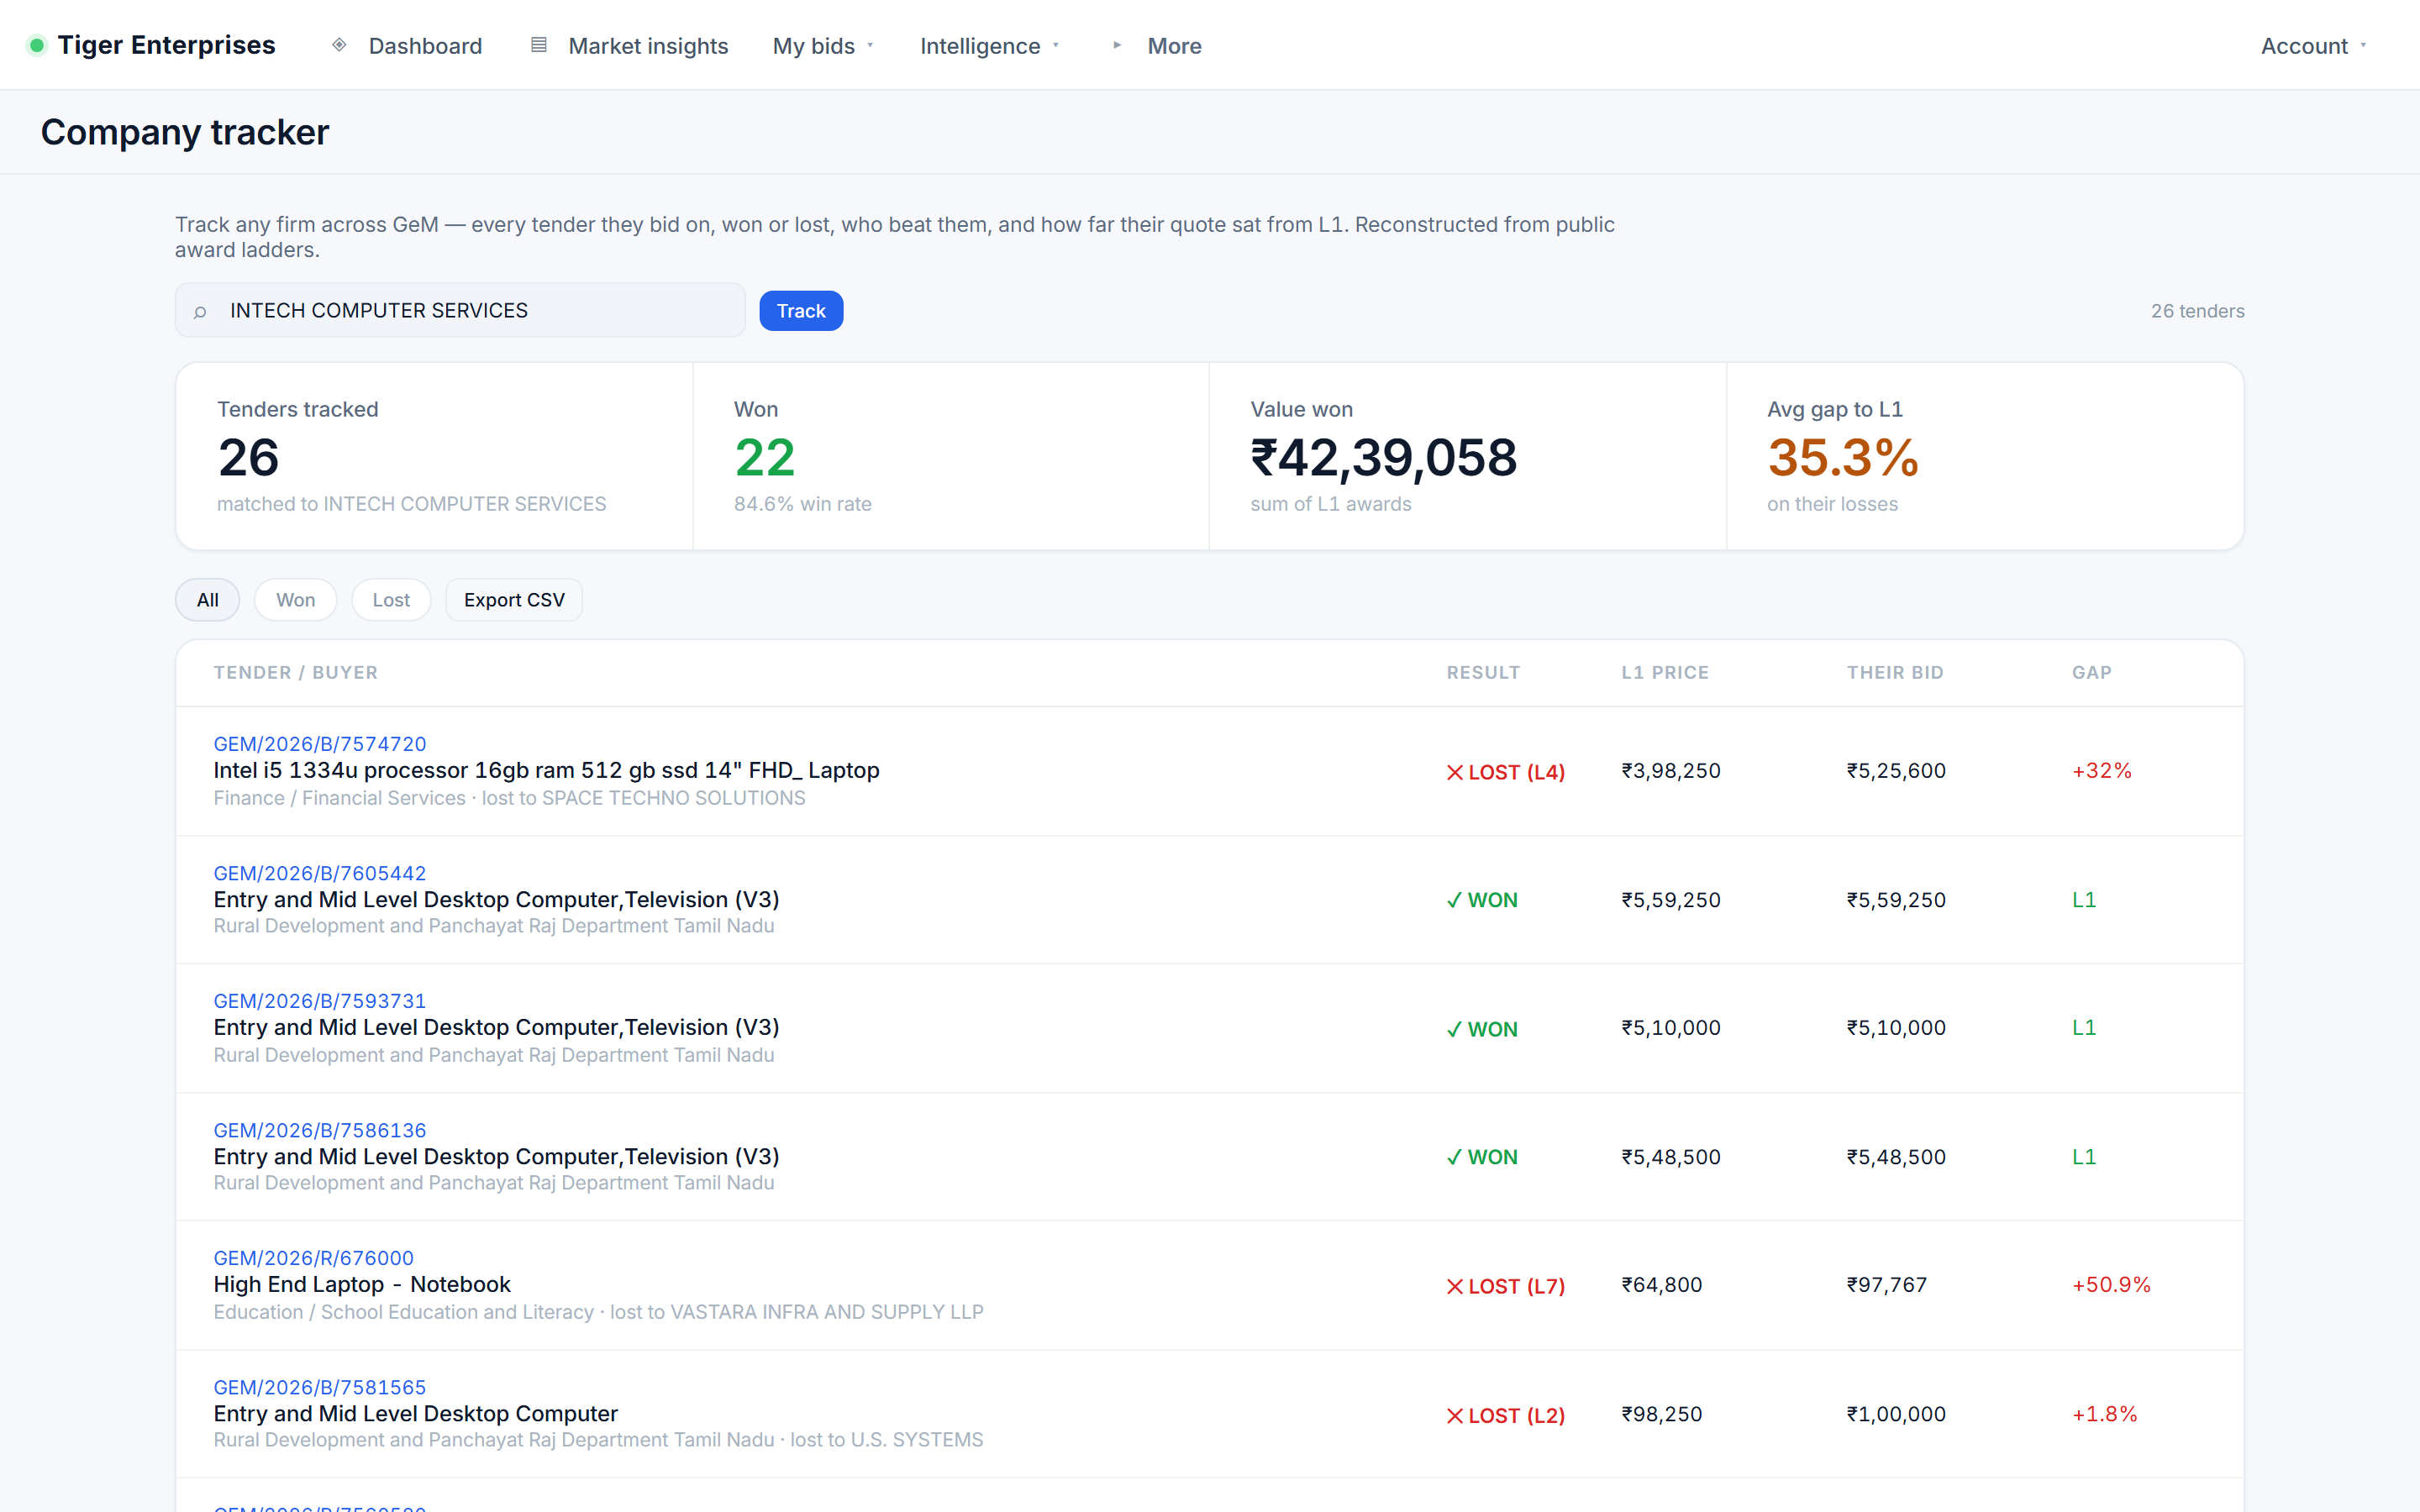The width and height of the screenshot is (2420, 1512).
Task: Select the All filter pill
Action: pyautogui.click(x=207, y=600)
